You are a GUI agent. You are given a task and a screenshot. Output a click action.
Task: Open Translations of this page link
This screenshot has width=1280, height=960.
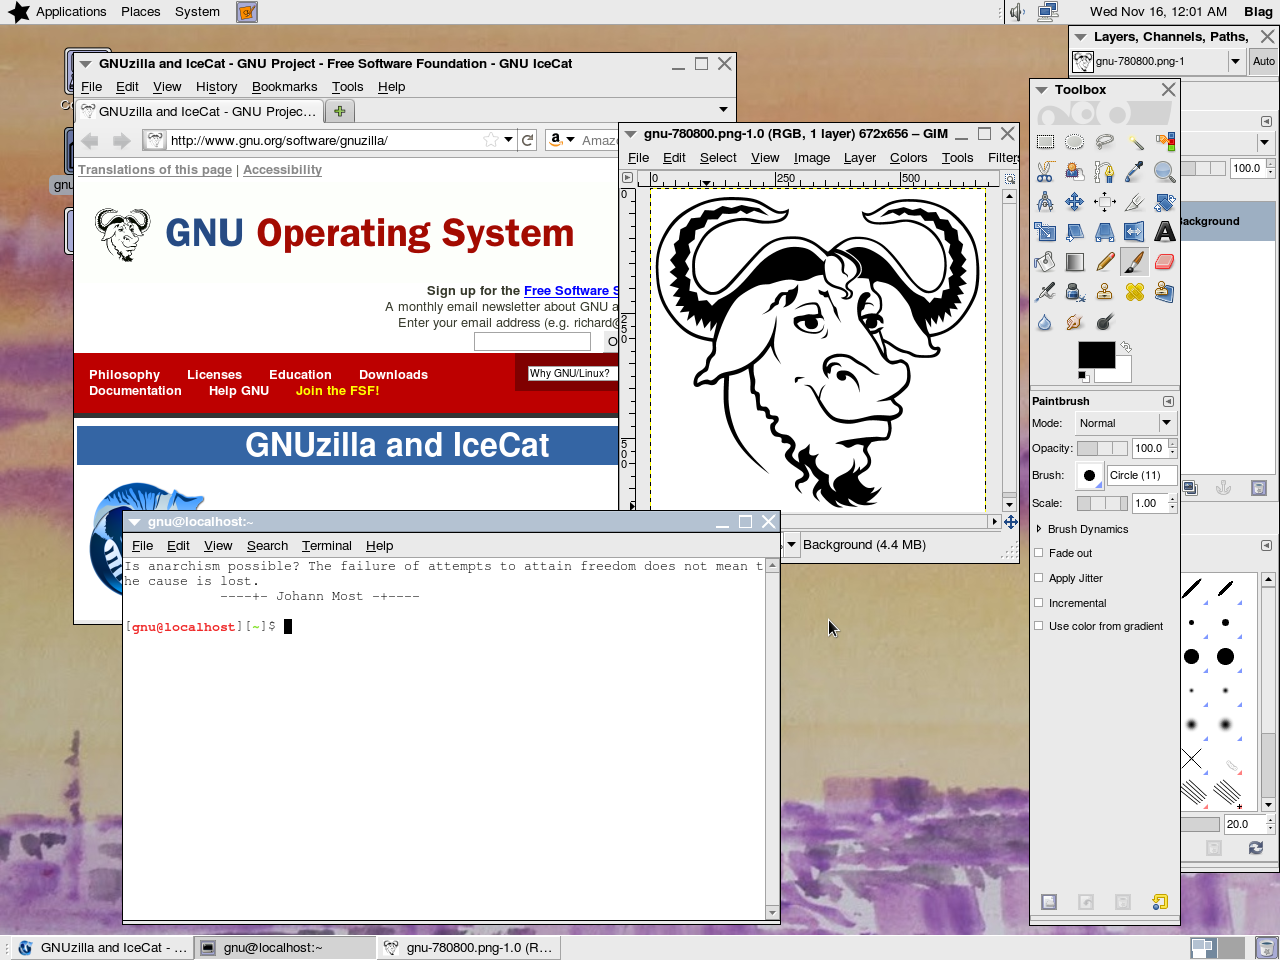point(155,170)
